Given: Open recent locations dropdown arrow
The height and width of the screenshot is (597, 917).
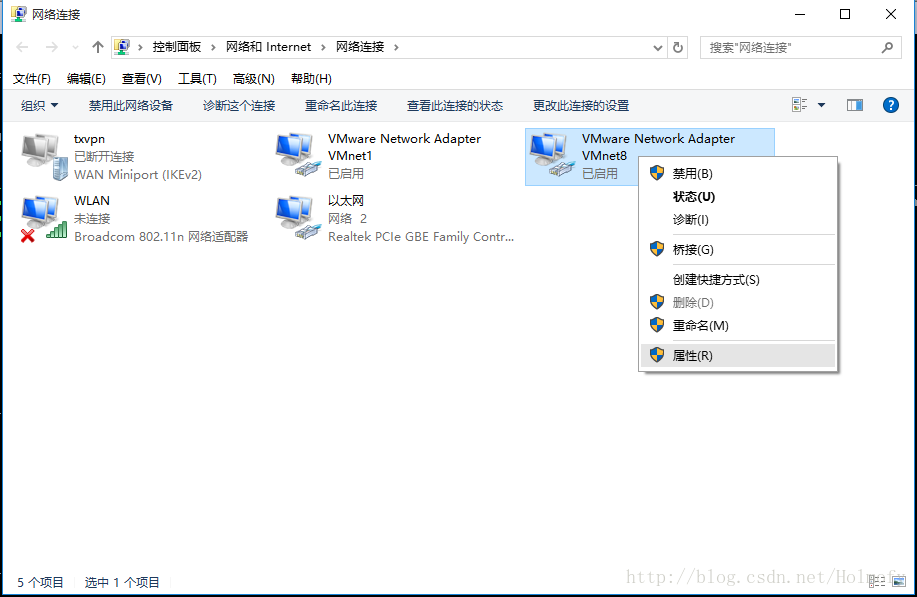Looking at the screenshot, I should [x=75, y=47].
